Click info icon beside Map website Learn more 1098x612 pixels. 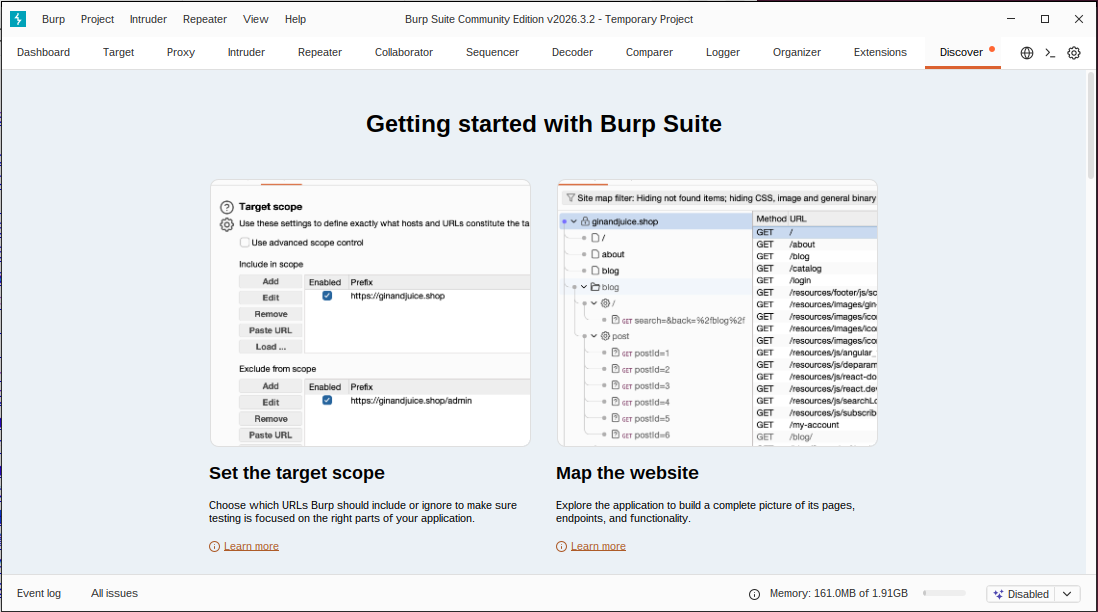[562, 546]
